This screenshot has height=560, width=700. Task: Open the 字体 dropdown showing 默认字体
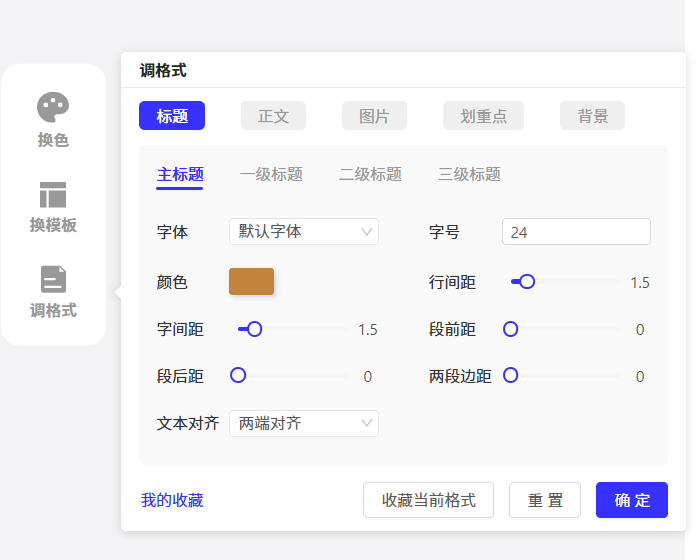pyautogui.click(x=304, y=231)
